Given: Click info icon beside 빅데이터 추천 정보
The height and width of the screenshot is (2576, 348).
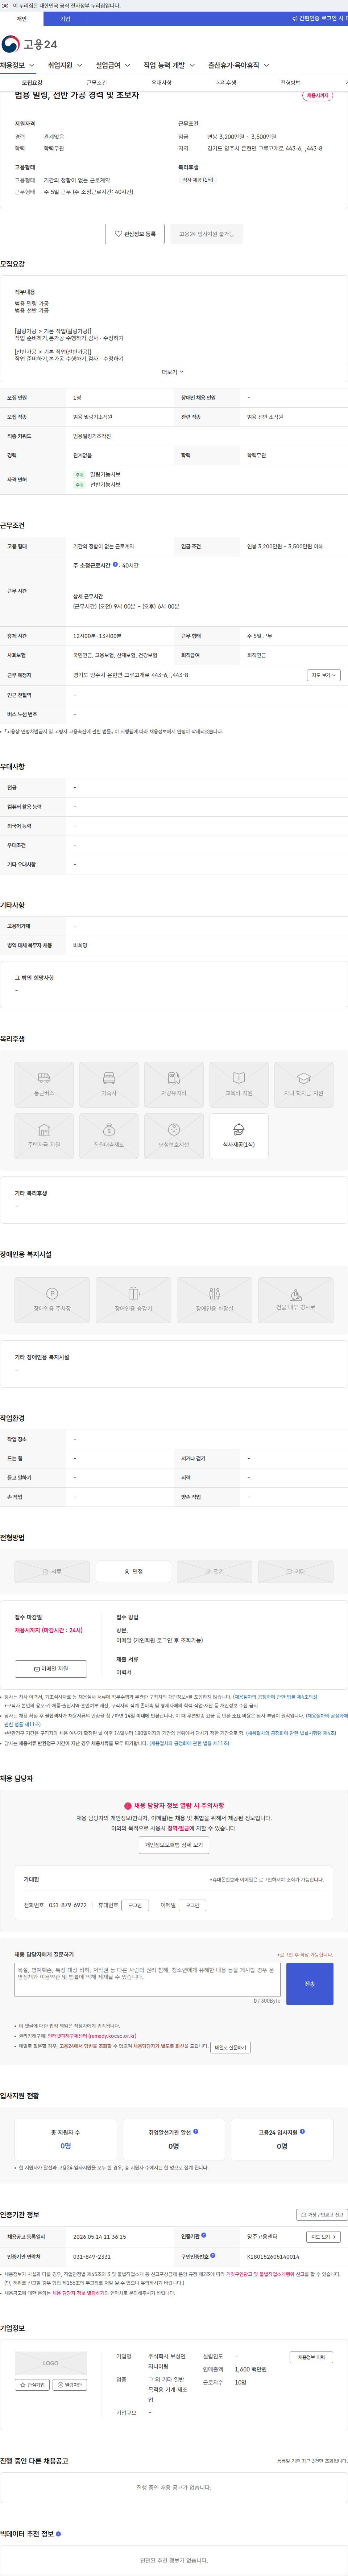Looking at the screenshot, I should point(58,2534).
